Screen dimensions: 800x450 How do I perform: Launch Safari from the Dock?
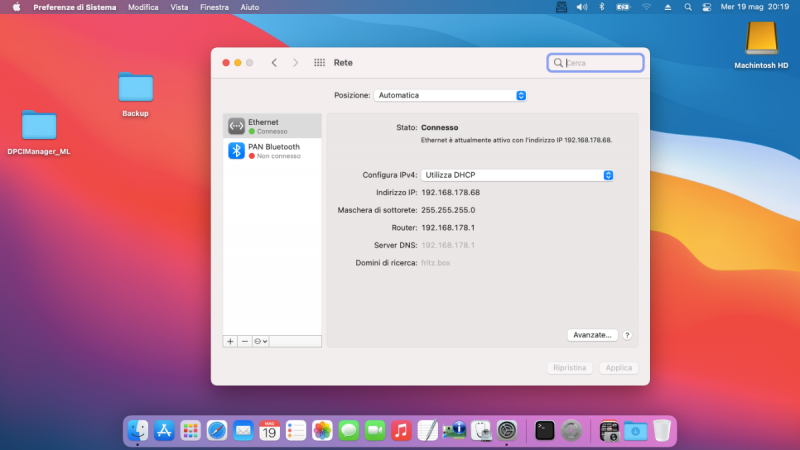click(x=216, y=430)
